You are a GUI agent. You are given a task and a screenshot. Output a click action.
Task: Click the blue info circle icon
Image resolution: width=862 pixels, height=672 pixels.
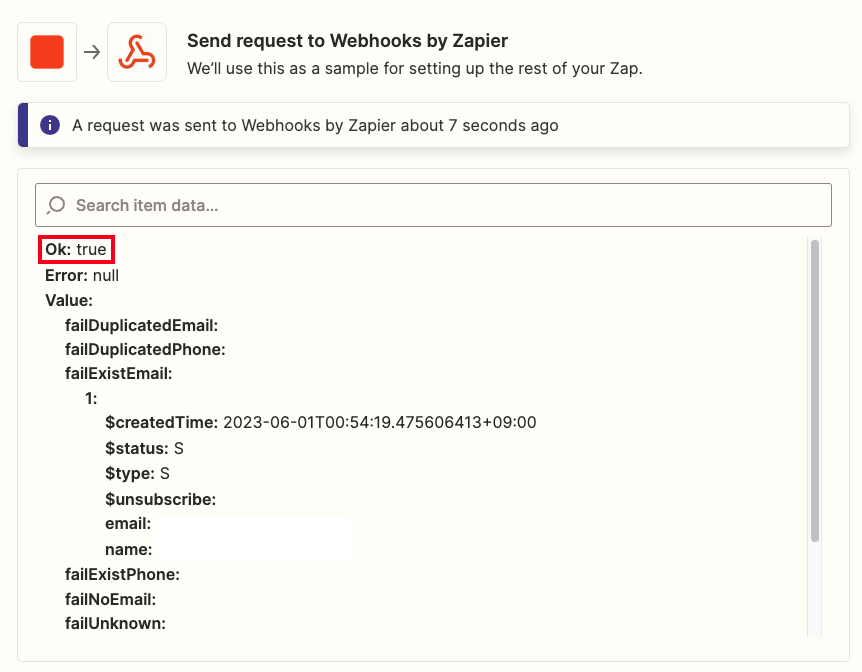point(50,125)
